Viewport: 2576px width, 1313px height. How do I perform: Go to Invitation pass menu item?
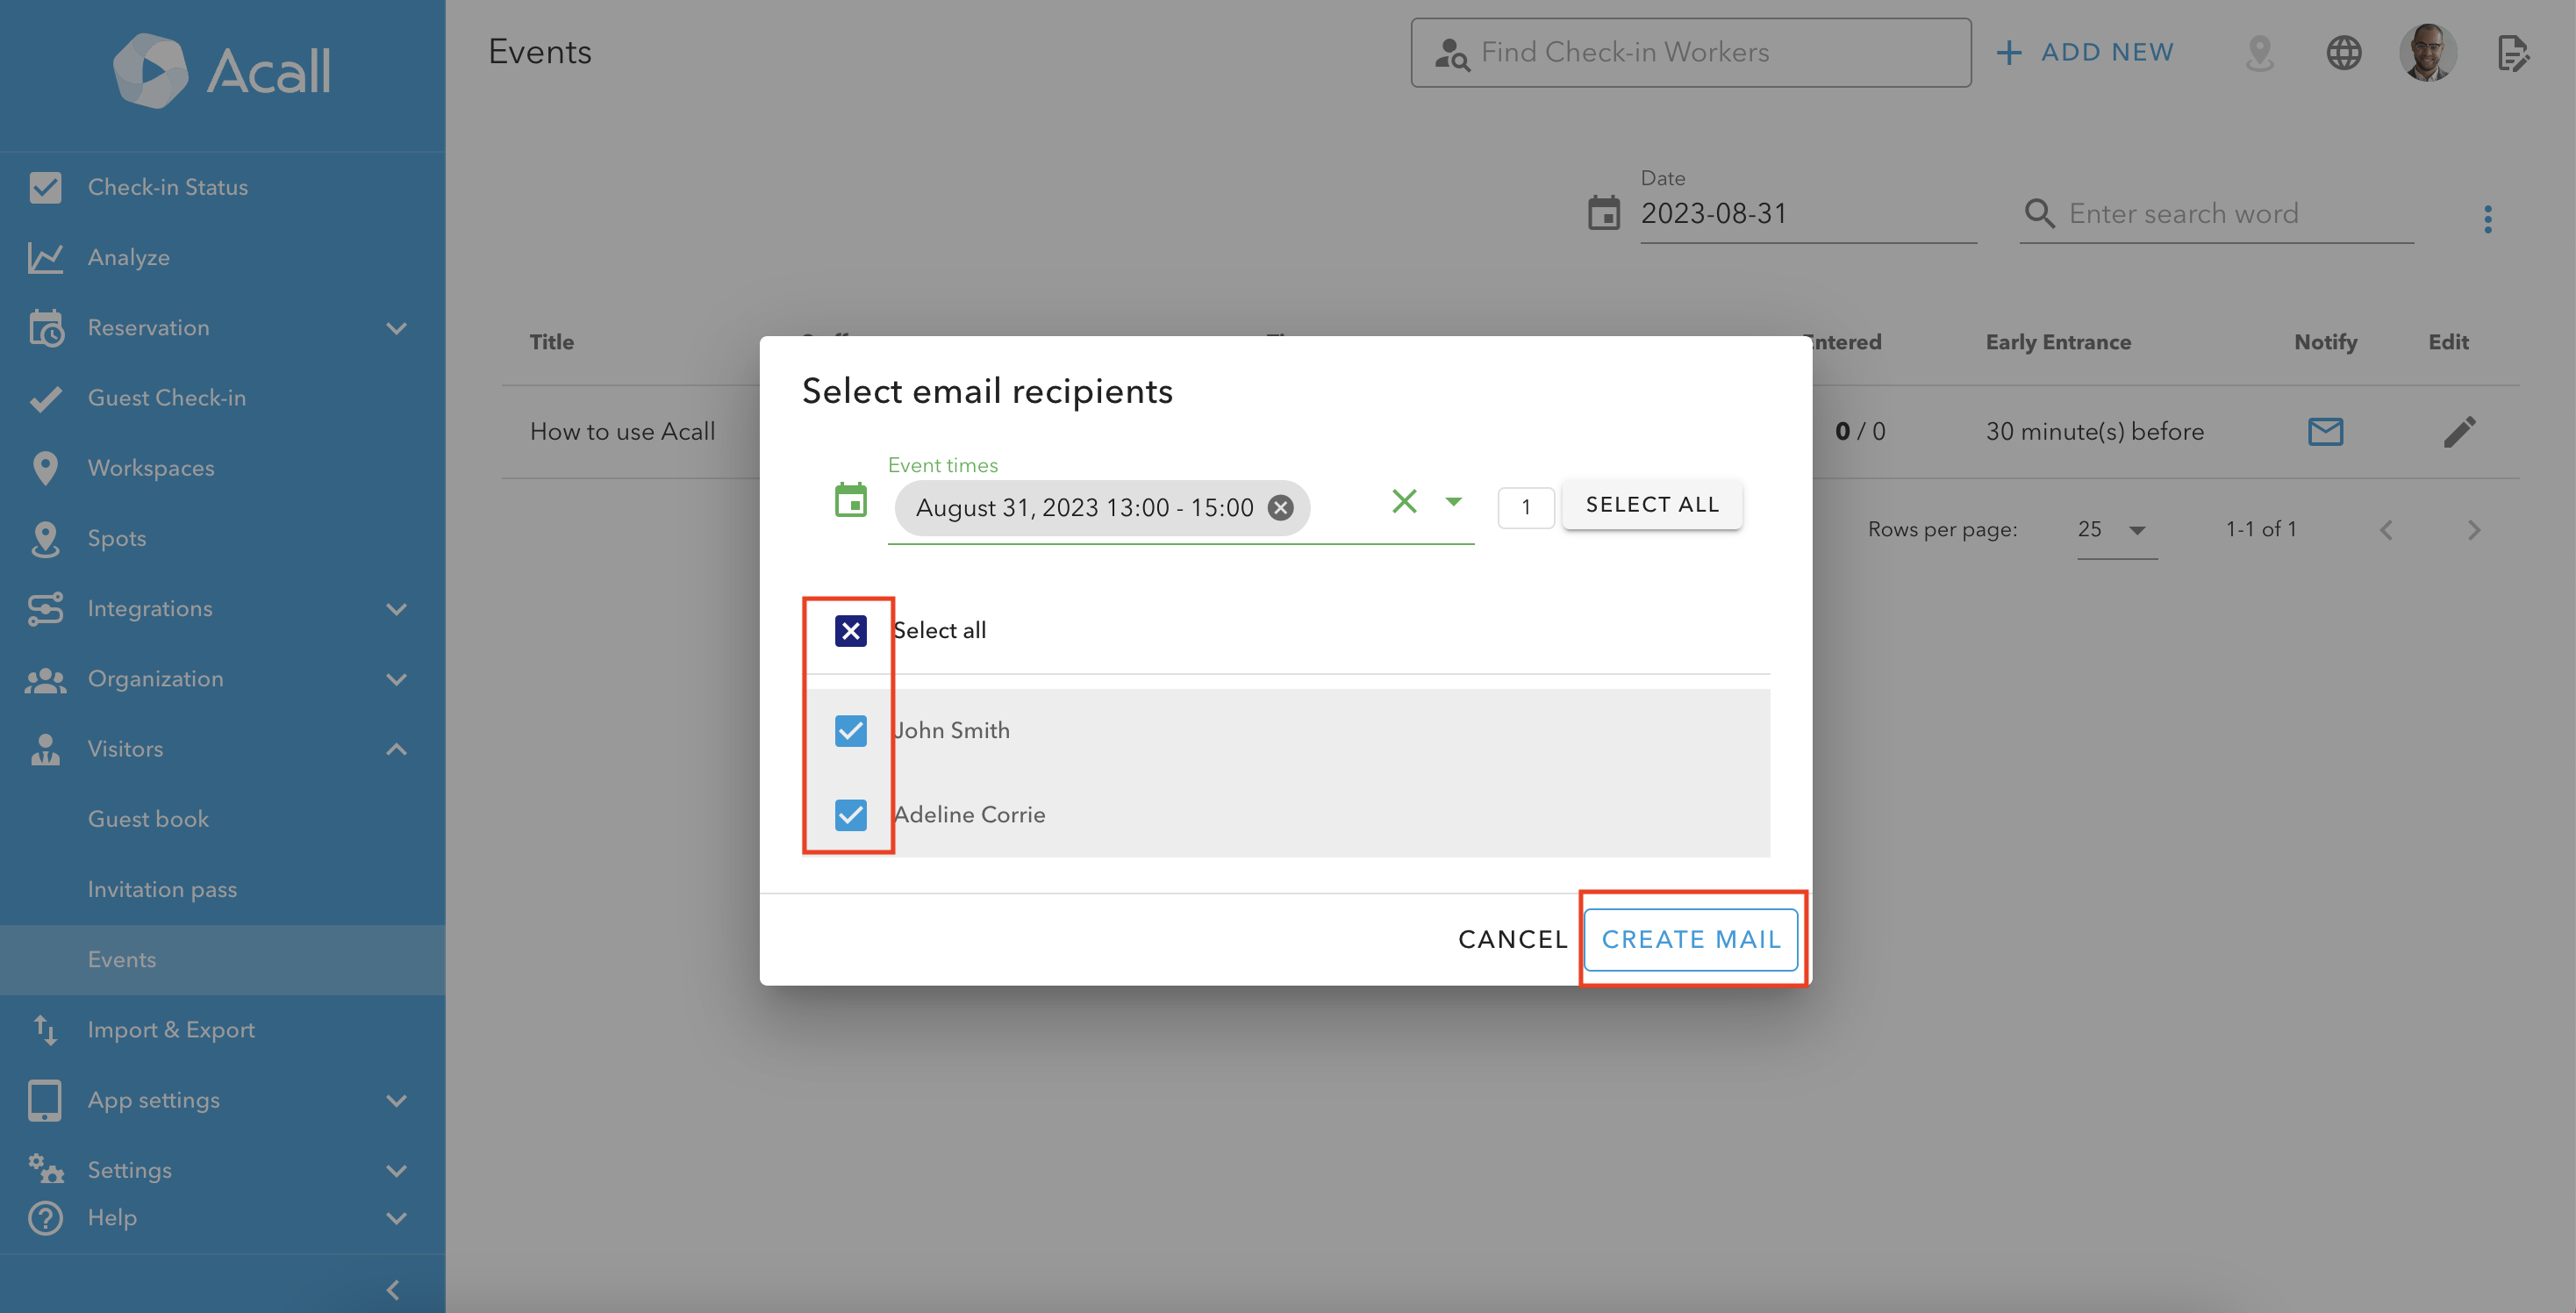(x=162, y=889)
